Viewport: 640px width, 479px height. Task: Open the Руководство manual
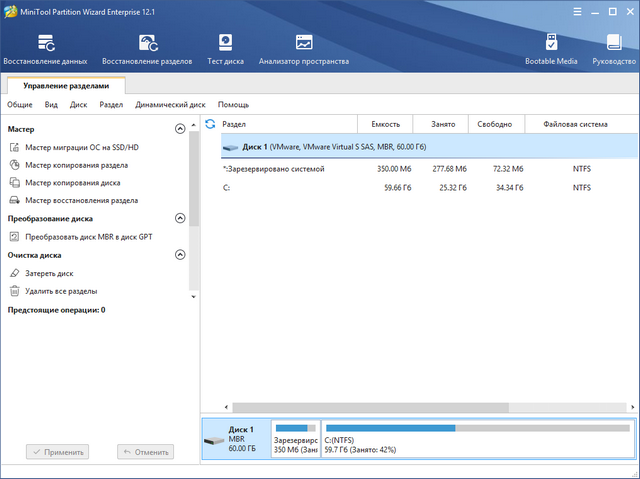[614, 49]
